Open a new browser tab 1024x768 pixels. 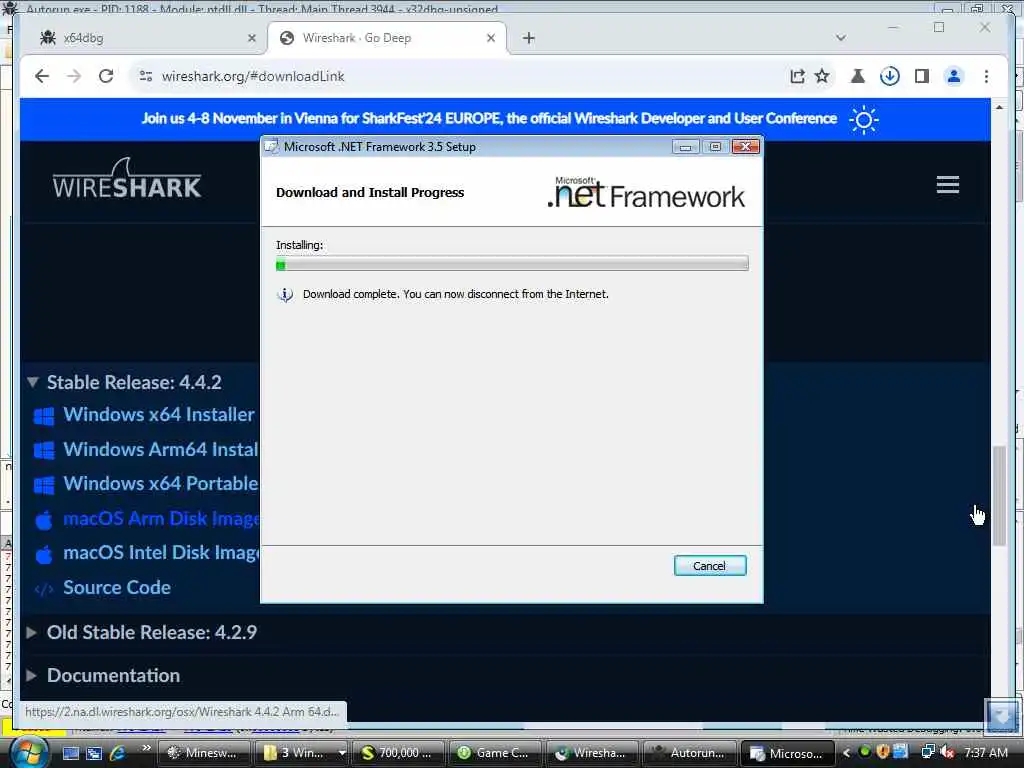528,38
